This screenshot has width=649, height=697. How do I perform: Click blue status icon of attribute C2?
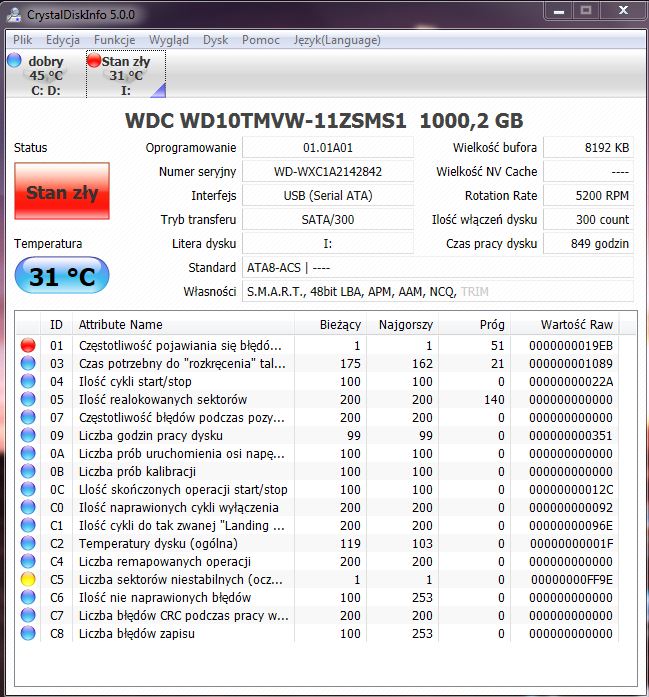click(x=28, y=543)
